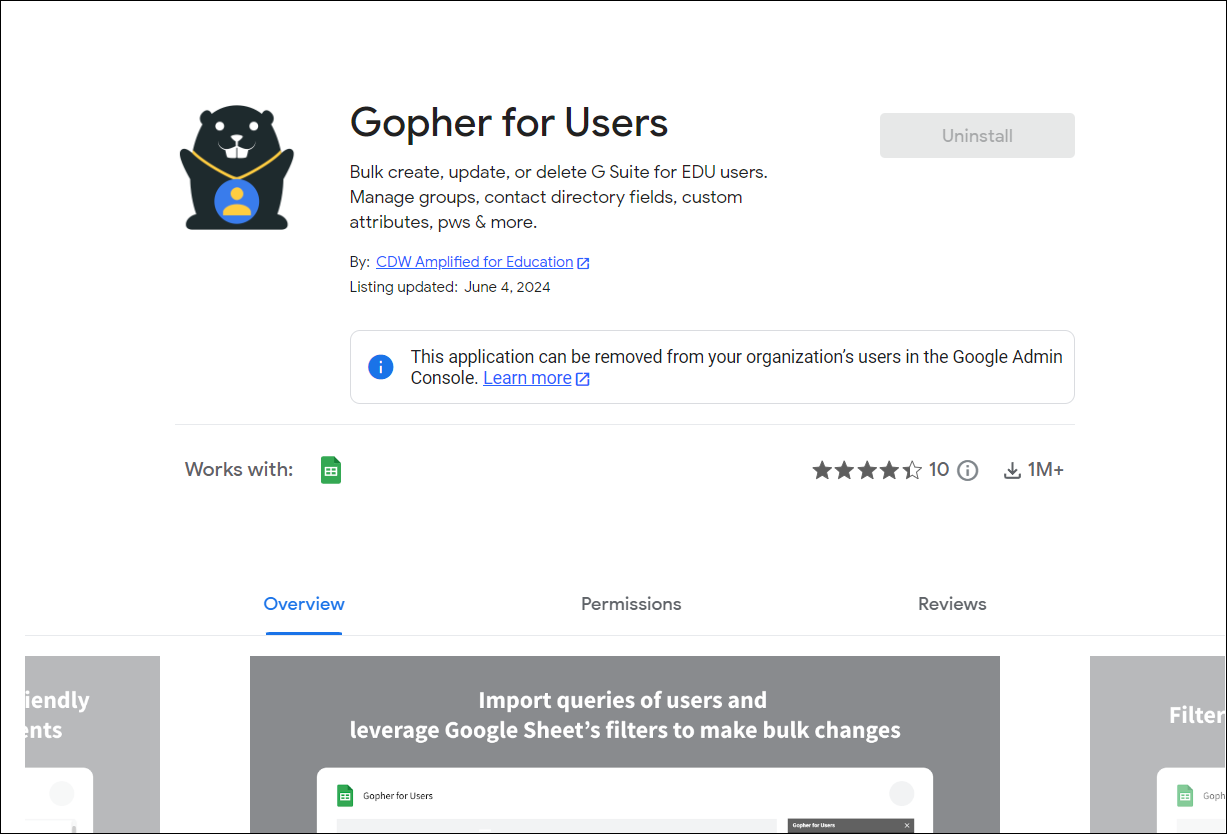Click the Uninstall button
This screenshot has height=834, width=1227.
point(977,136)
